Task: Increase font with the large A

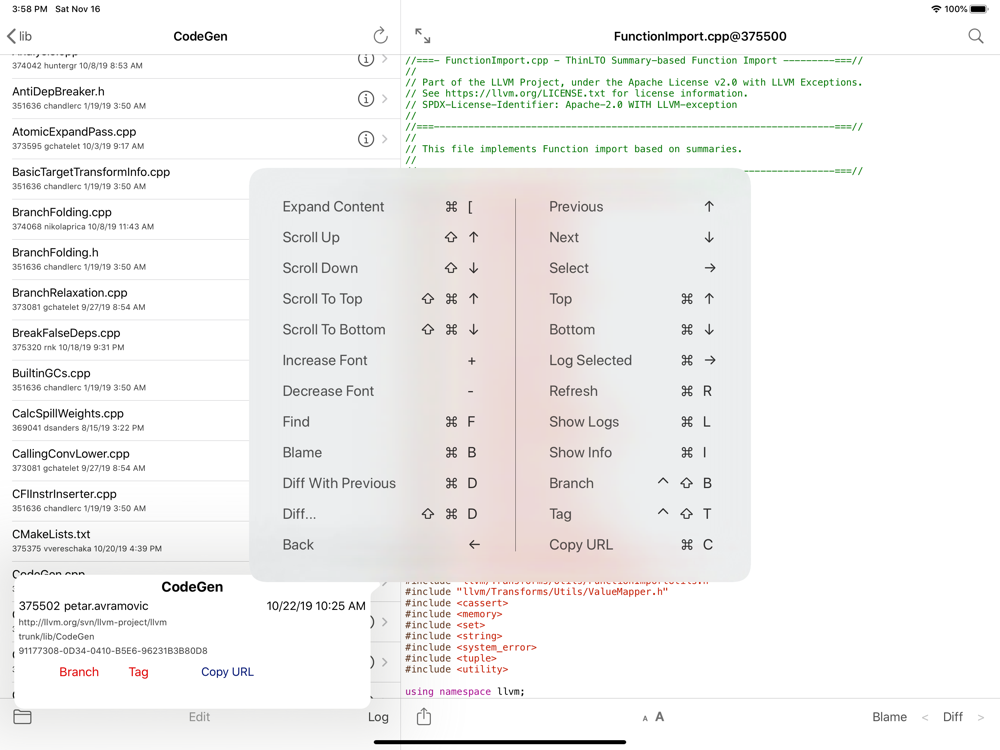Action: click(659, 717)
